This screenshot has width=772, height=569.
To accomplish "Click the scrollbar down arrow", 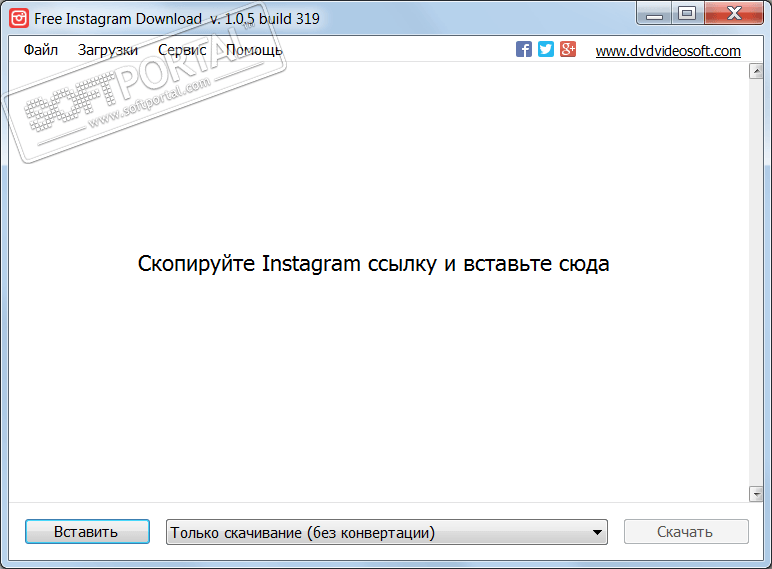I will tap(756, 494).
